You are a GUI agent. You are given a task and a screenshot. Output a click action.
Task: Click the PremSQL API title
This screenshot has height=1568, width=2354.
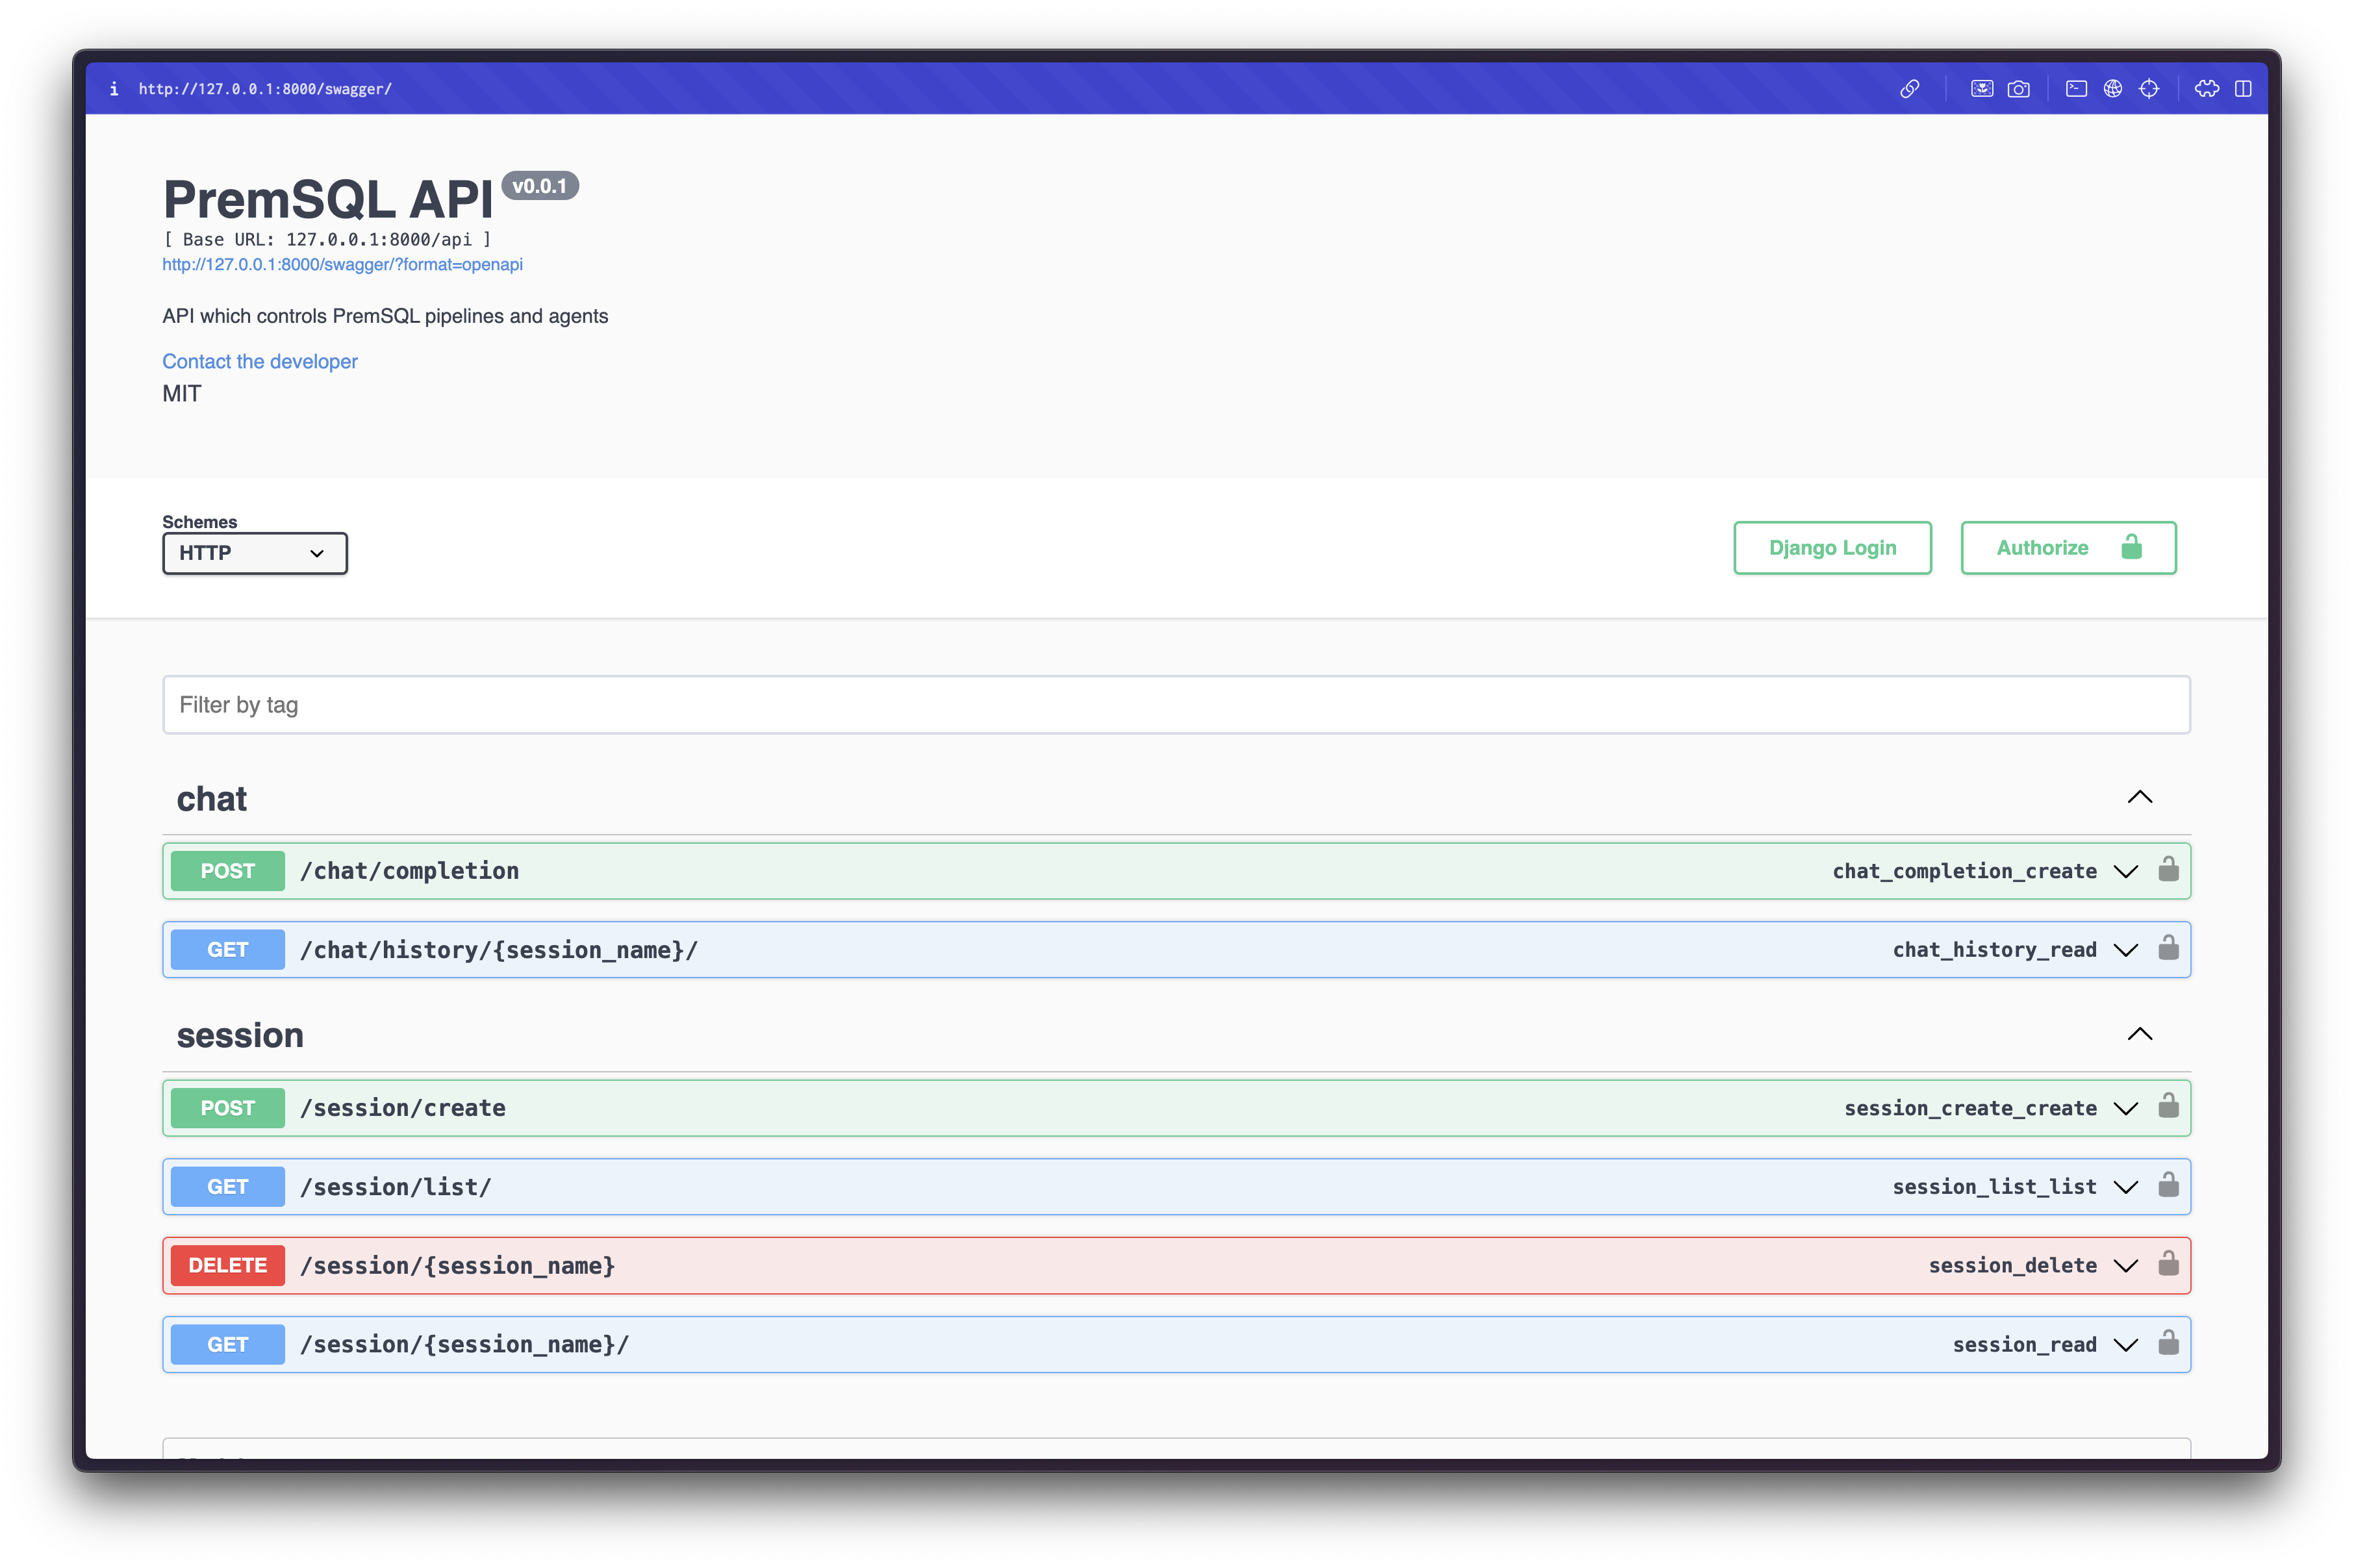pos(328,199)
